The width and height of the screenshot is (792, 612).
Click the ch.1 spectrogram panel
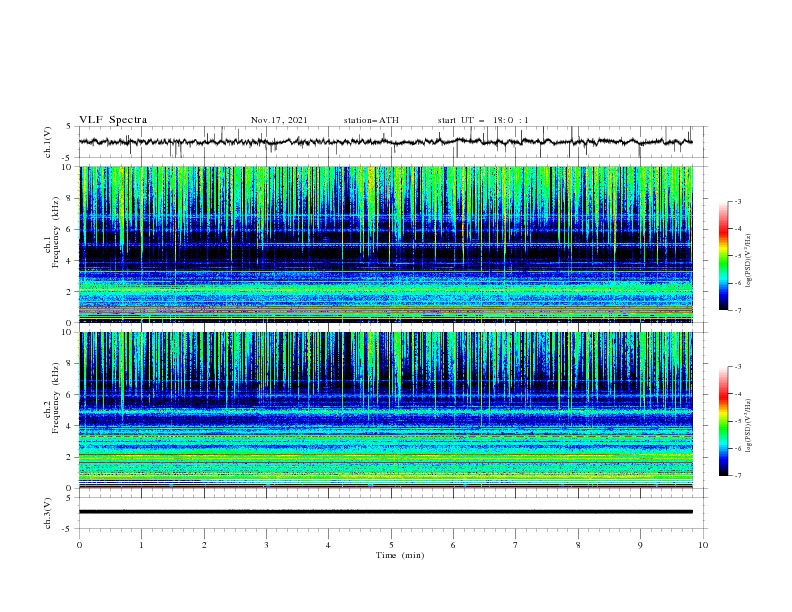(386, 244)
